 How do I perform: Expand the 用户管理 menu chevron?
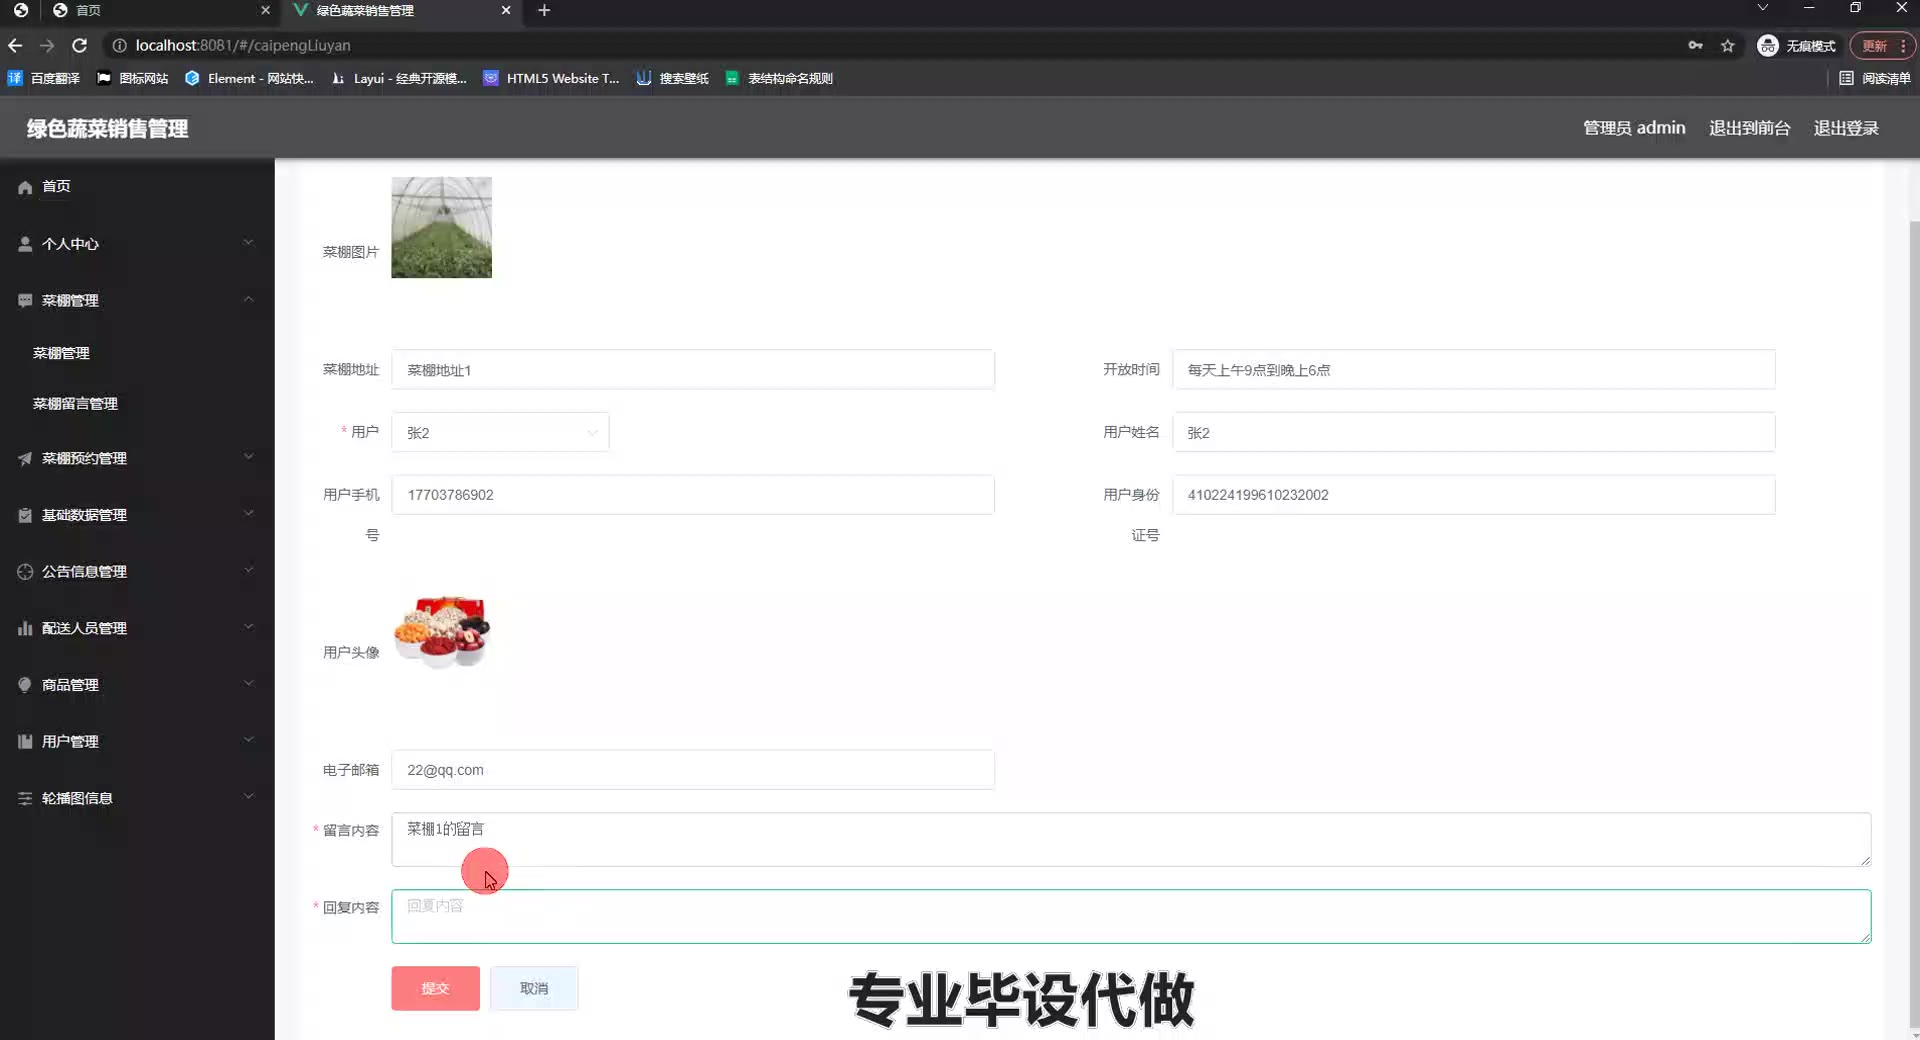point(248,740)
